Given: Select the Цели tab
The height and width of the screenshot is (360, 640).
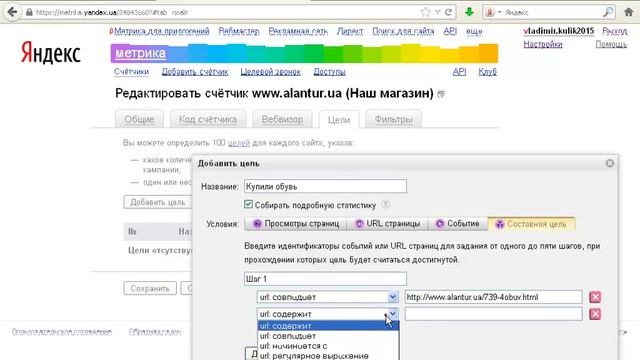Looking at the screenshot, I should tap(339, 120).
